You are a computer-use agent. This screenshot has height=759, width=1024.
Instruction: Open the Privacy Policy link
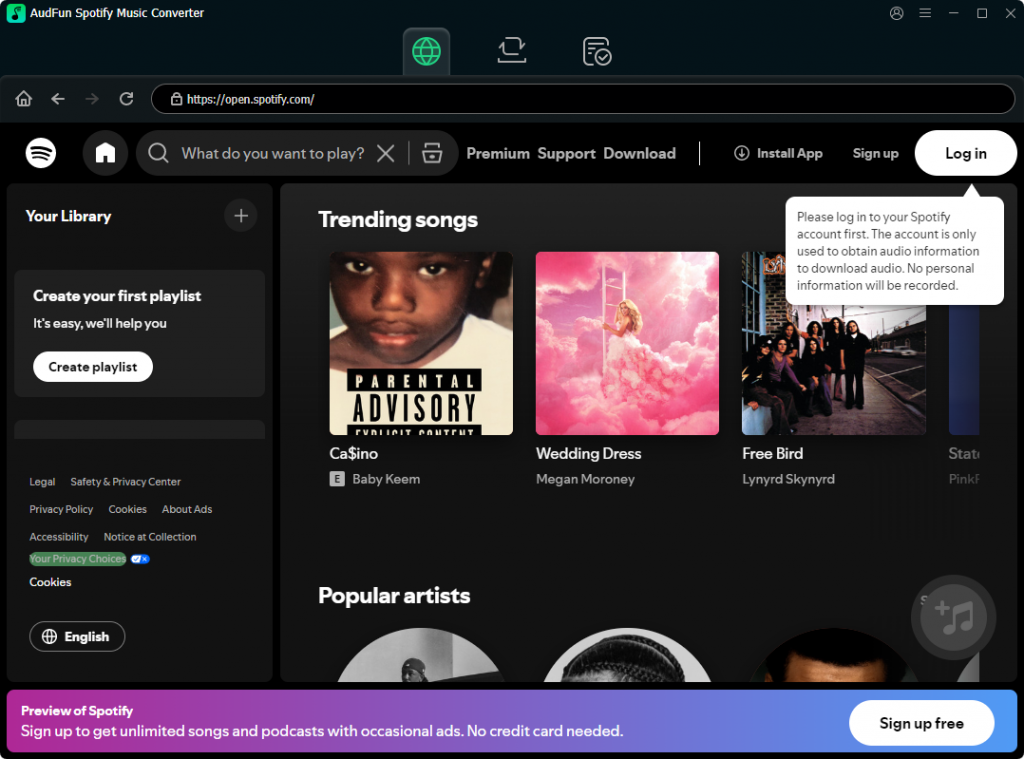tap(61, 509)
